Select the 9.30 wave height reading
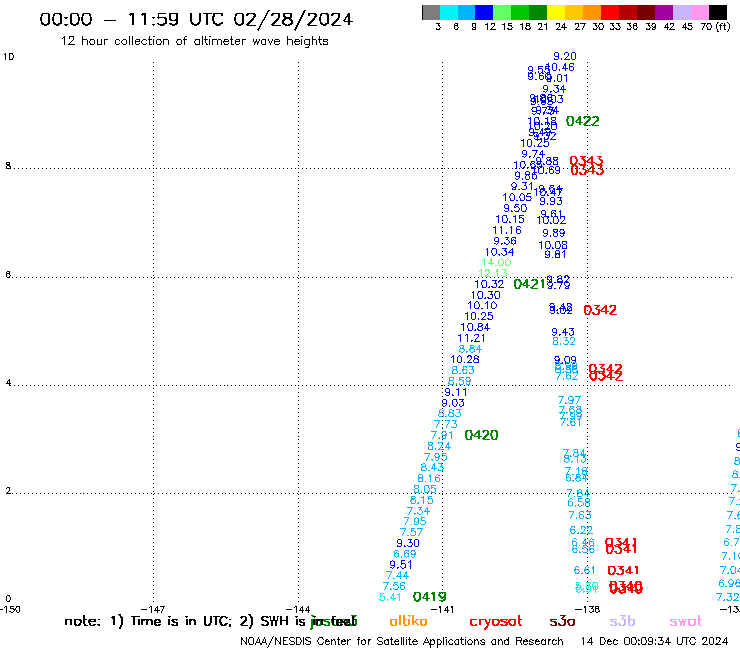The image size is (740, 650). click(408, 543)
